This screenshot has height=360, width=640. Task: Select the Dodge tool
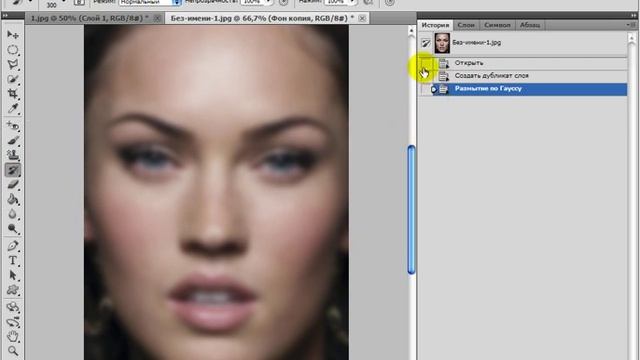pyautogui.click(x=13, y=229)
